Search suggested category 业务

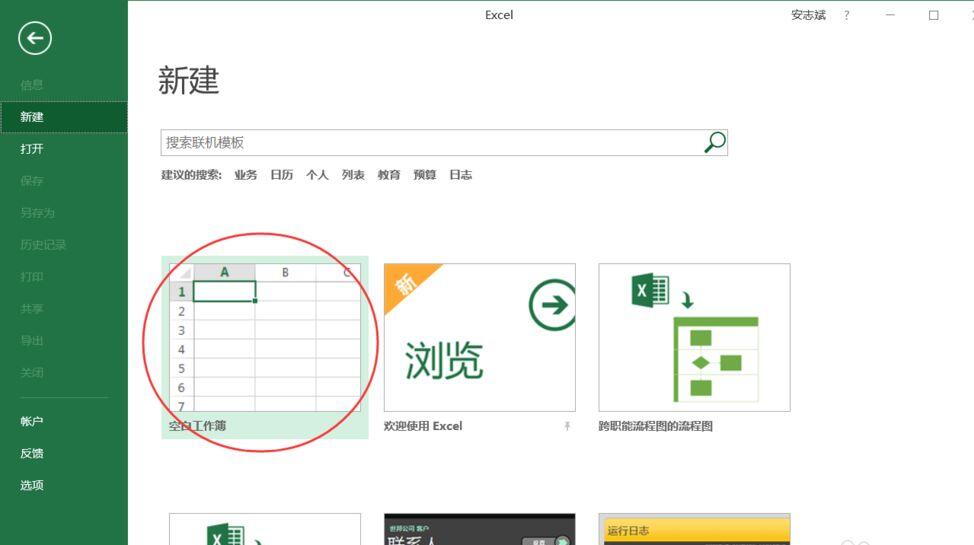(x=245, y=175)
